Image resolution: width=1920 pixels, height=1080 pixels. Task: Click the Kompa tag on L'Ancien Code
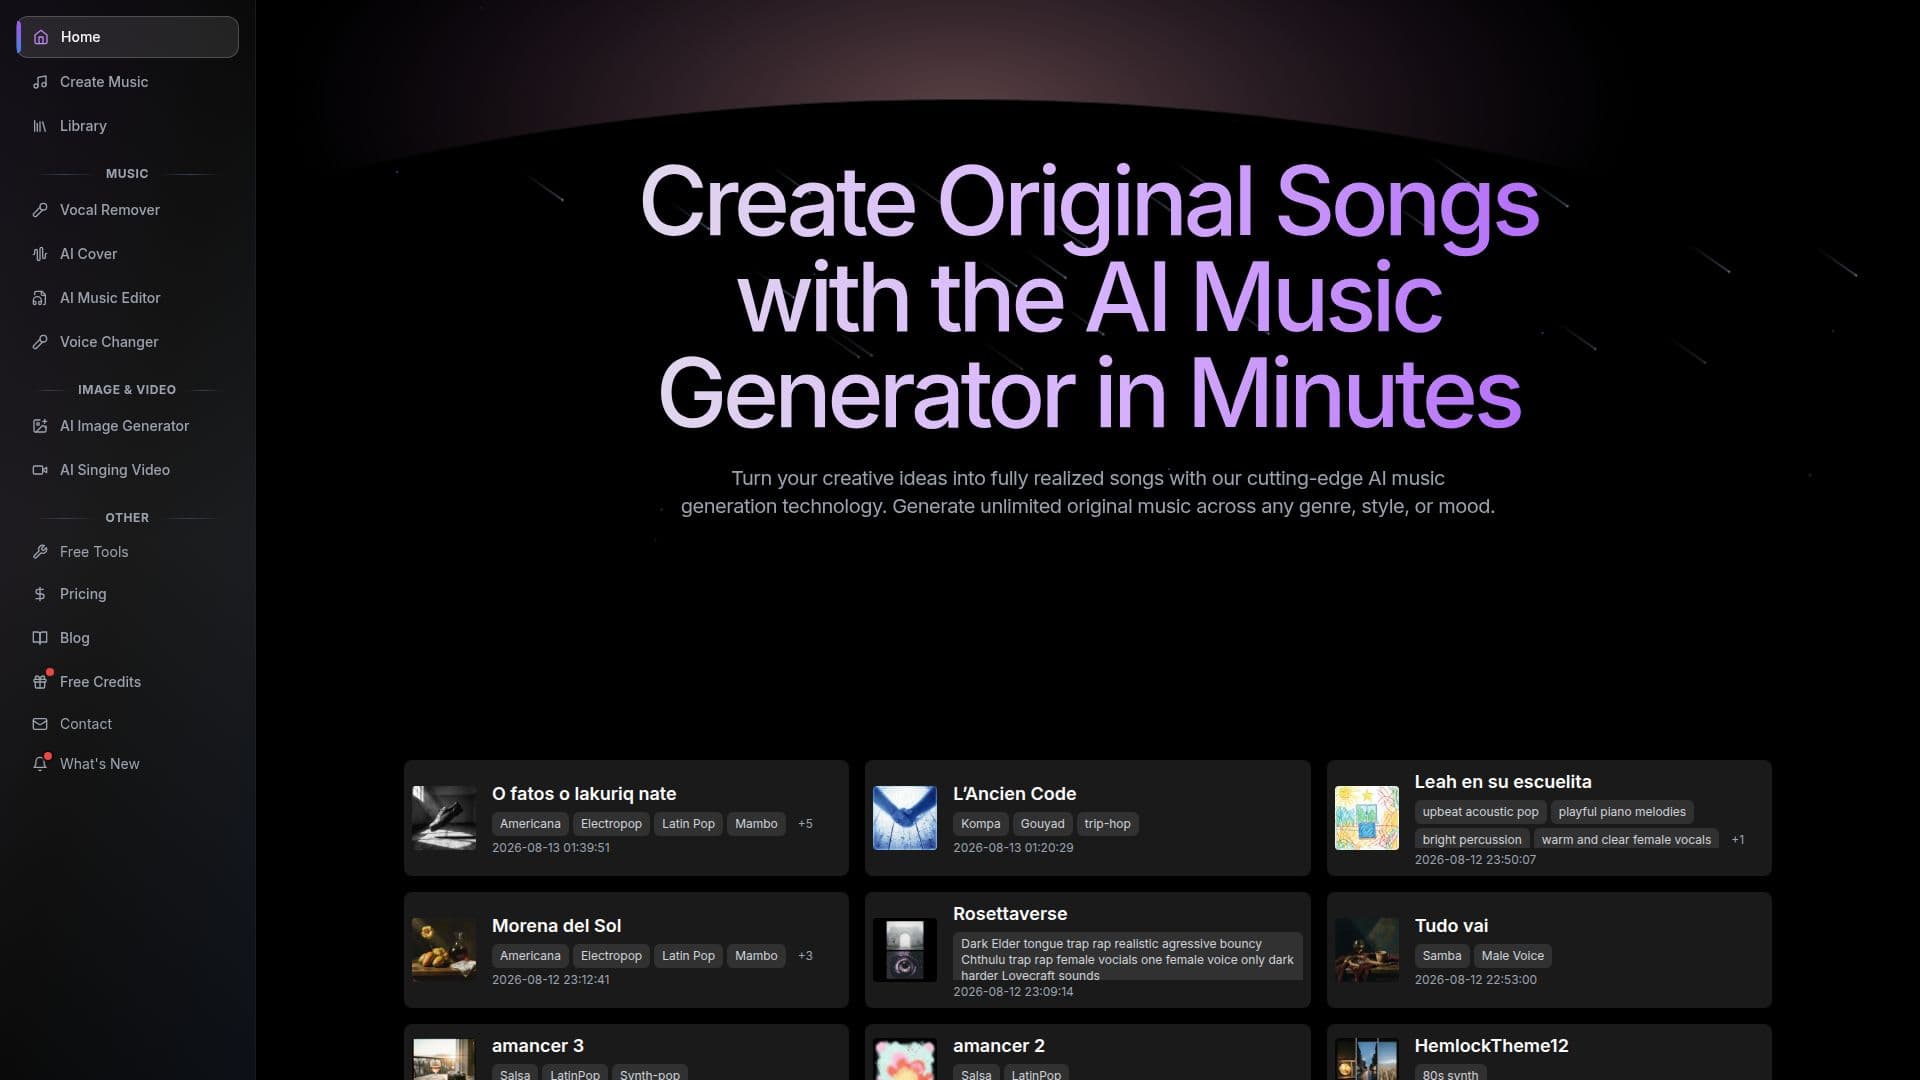(x=980, y=824)
